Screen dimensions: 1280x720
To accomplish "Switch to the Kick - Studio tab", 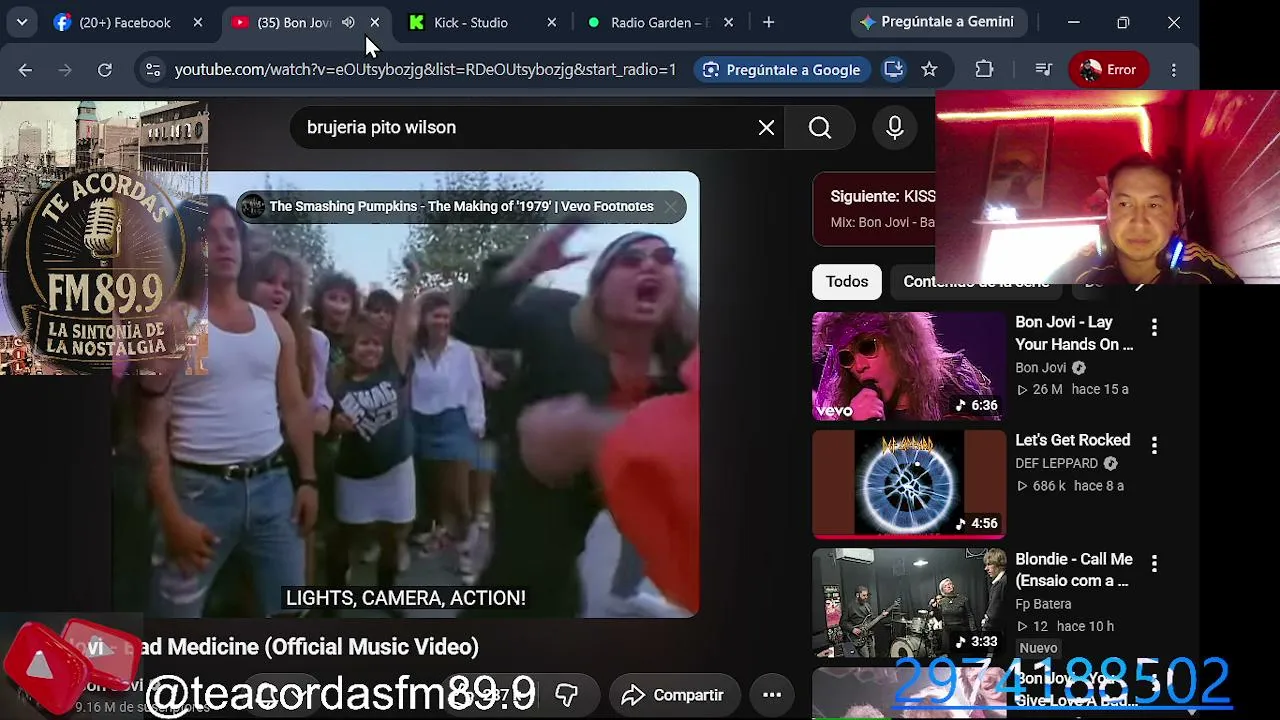I will [470, 22].
